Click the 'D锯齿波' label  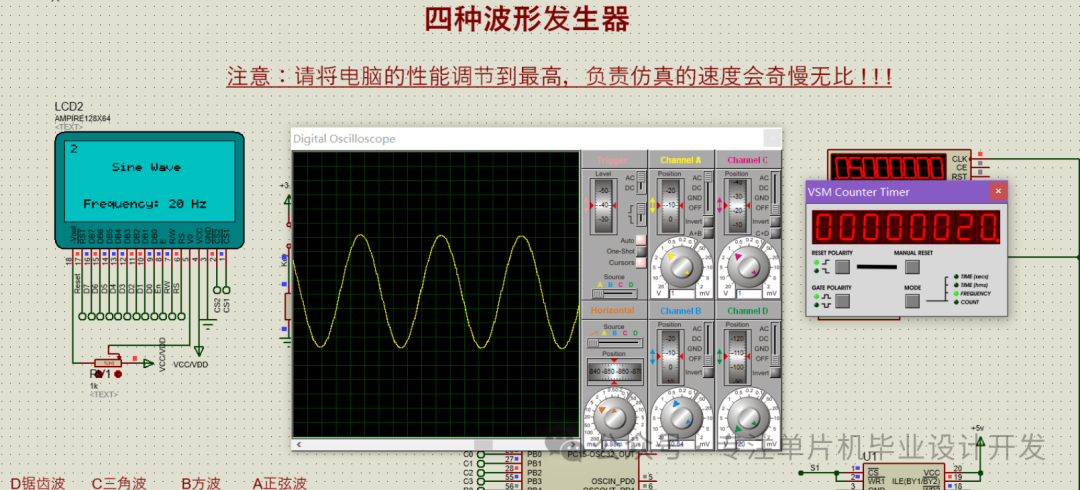38,482
